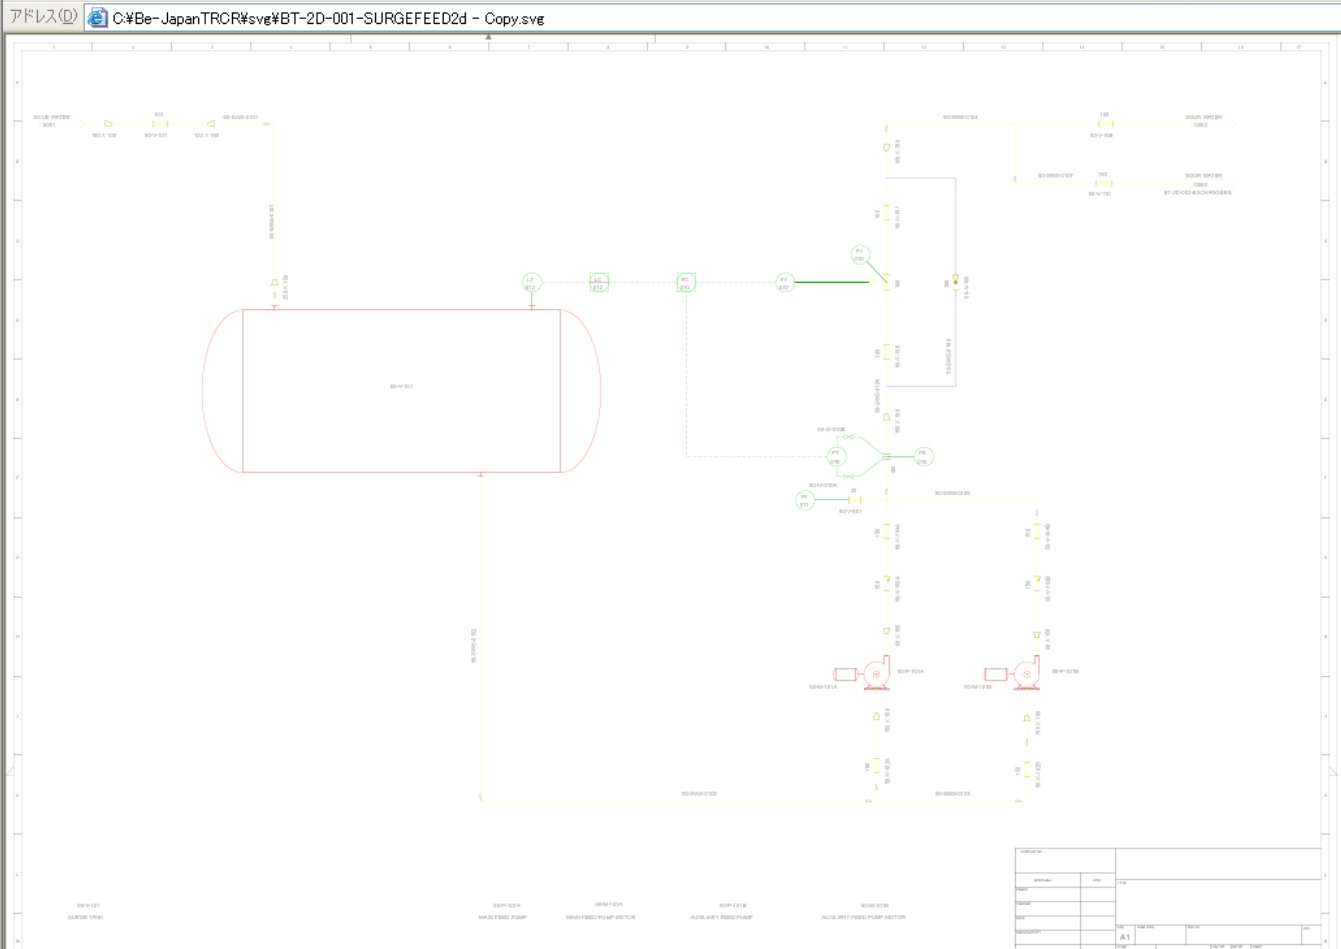
Task: Select the PT 018 pressure transmitter bubble
Action: (x=836, y=457)
